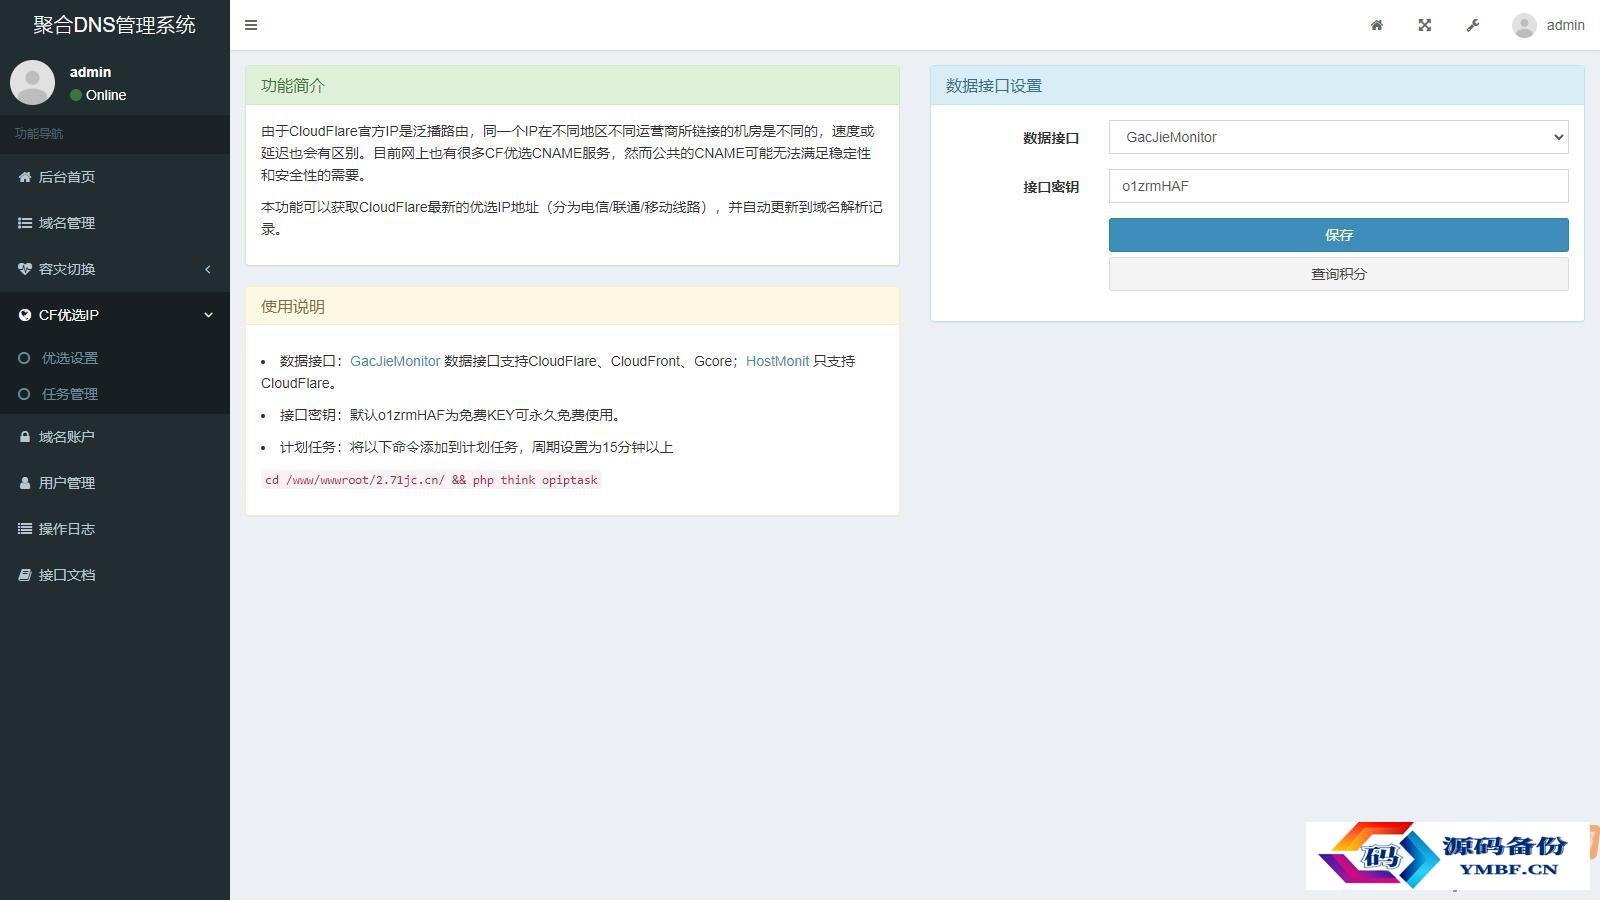Click the 聚合DNS管理系统 logo title

(115, 25)
